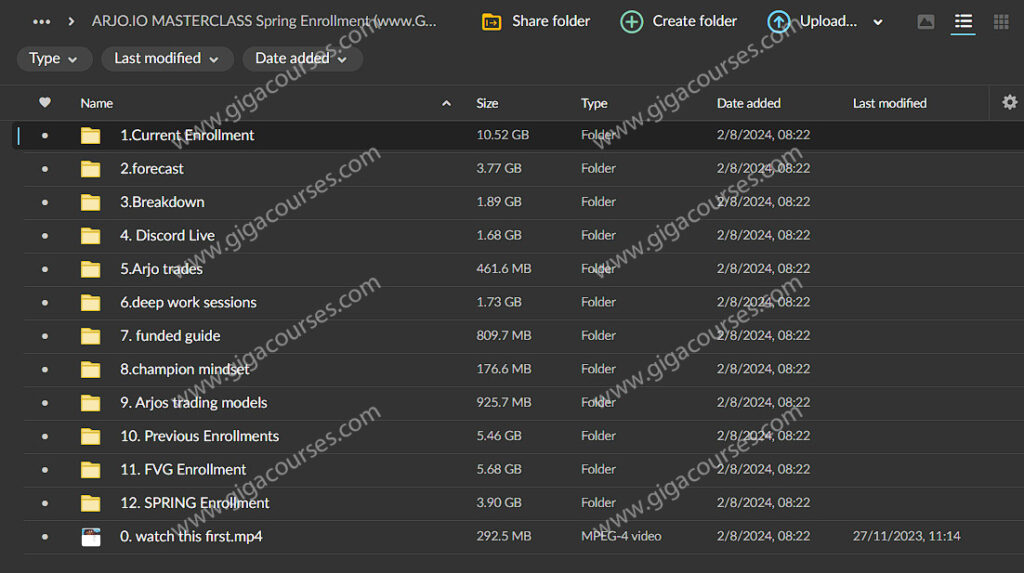Toggle favourite dot for 4. Discord Live

[x=44, y=235]
